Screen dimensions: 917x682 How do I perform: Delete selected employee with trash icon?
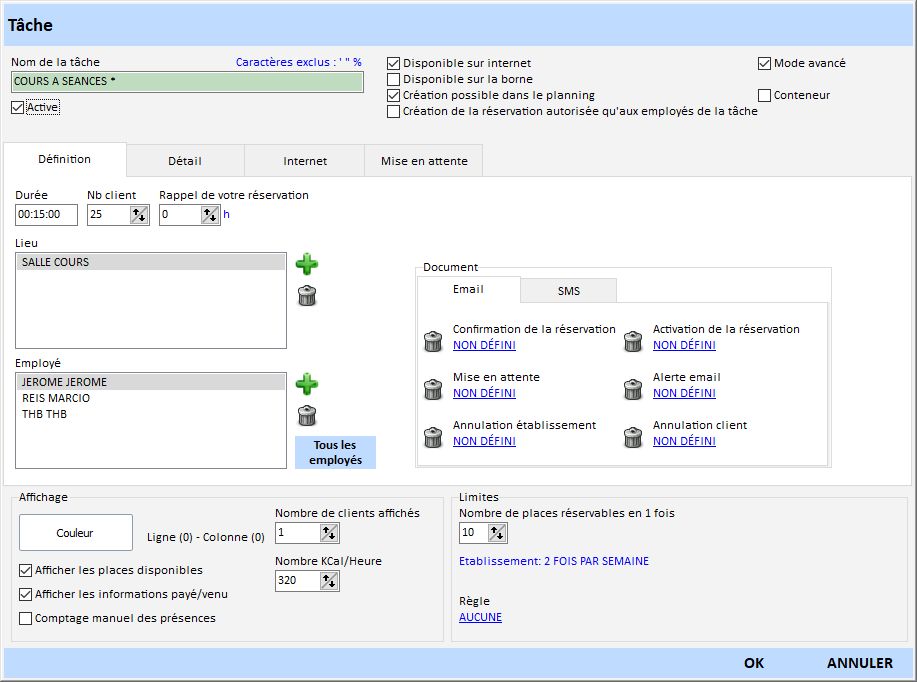(x=307, y=416)
